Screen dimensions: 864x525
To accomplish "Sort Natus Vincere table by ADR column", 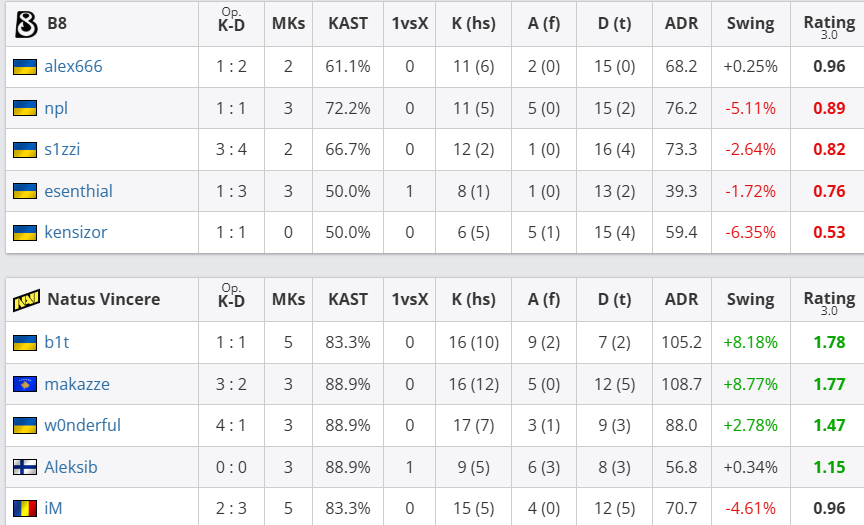I will click(681, 299).
